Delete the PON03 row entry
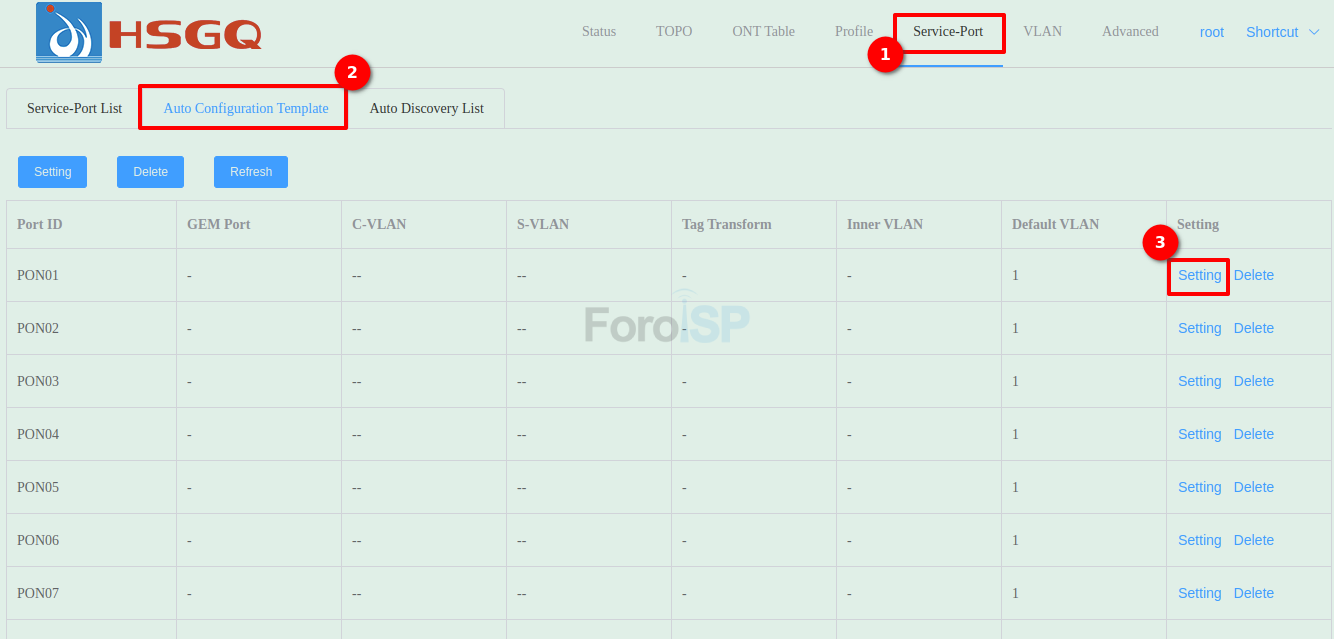This screenshot has width=1334, height=640. [x=1253, y=381]
